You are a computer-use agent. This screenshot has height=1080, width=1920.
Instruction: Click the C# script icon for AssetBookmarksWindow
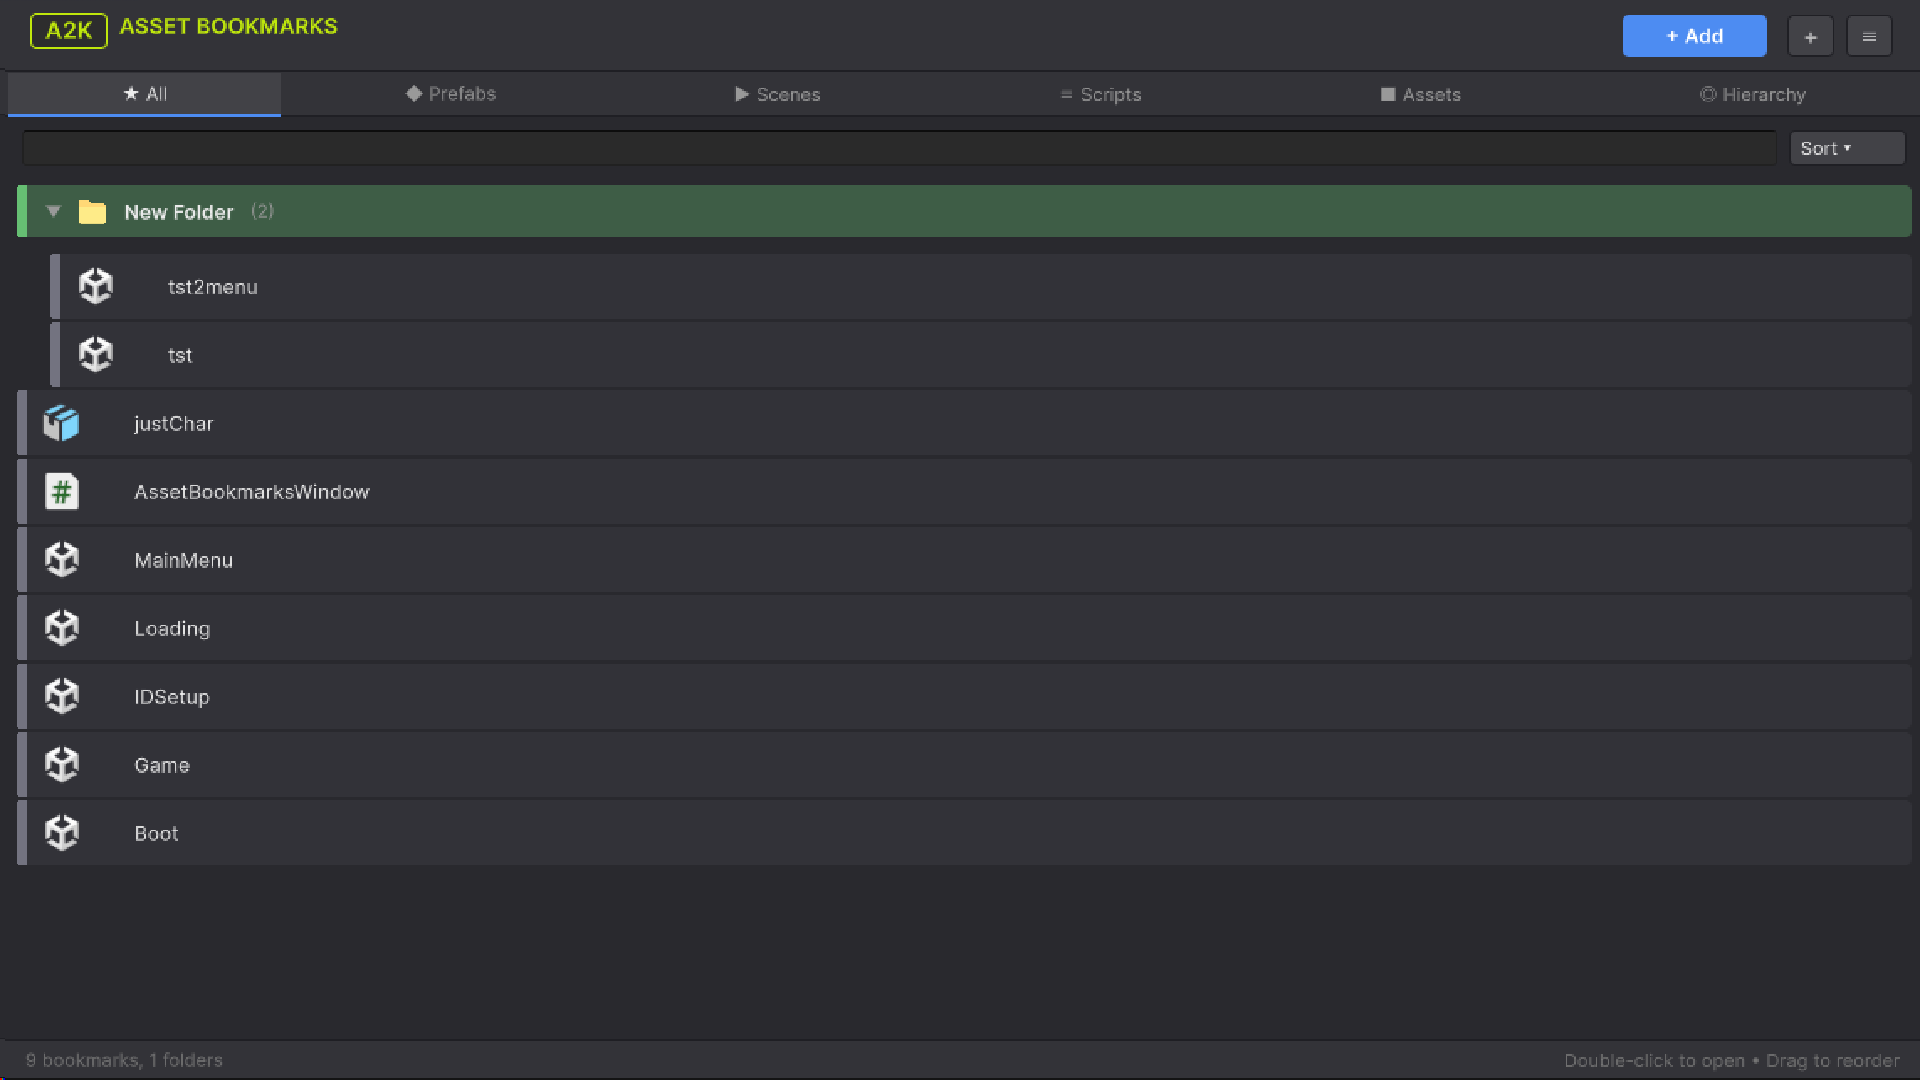coord(61,492)
